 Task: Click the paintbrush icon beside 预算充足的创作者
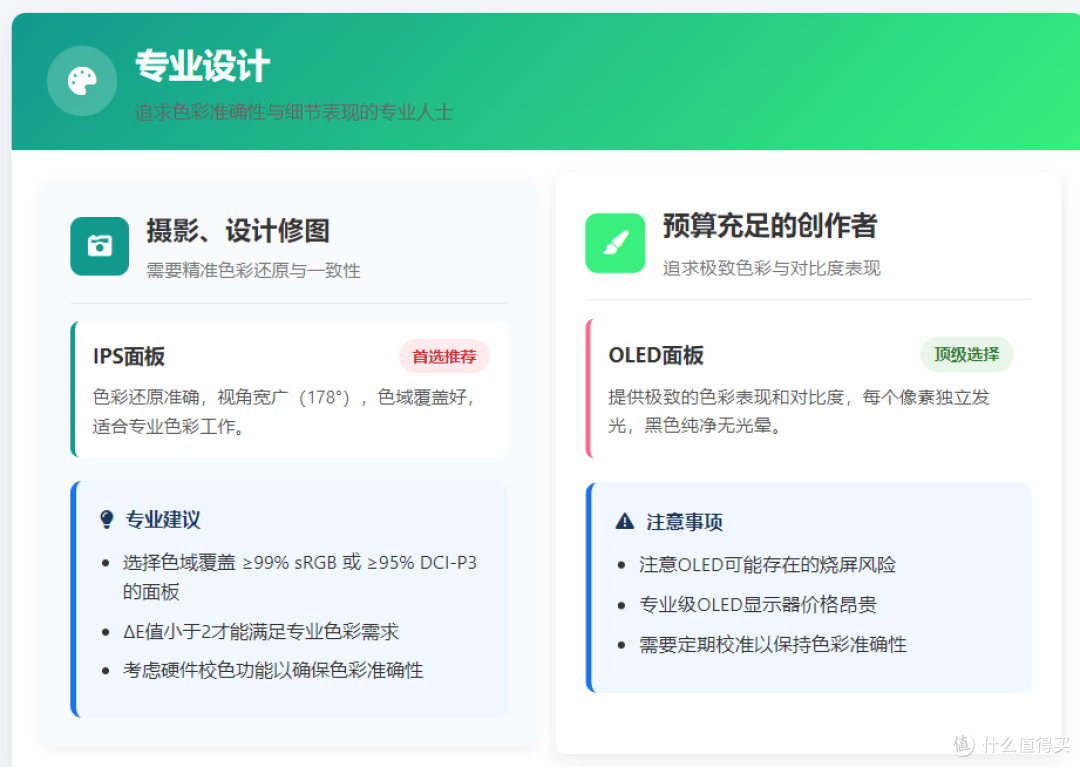pyautogui.click(x=615, y=243)
